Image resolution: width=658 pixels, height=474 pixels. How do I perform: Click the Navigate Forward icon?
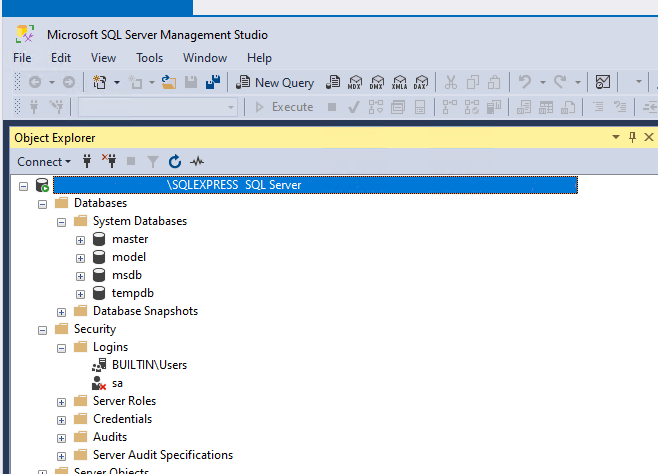pyautogui.click(x=69, y=82)
